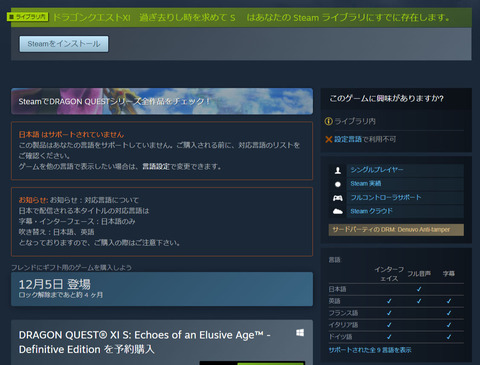Viewport: 480px width, 365px height.
Task: Click the フランス語 row label
Action: point(343,313)
